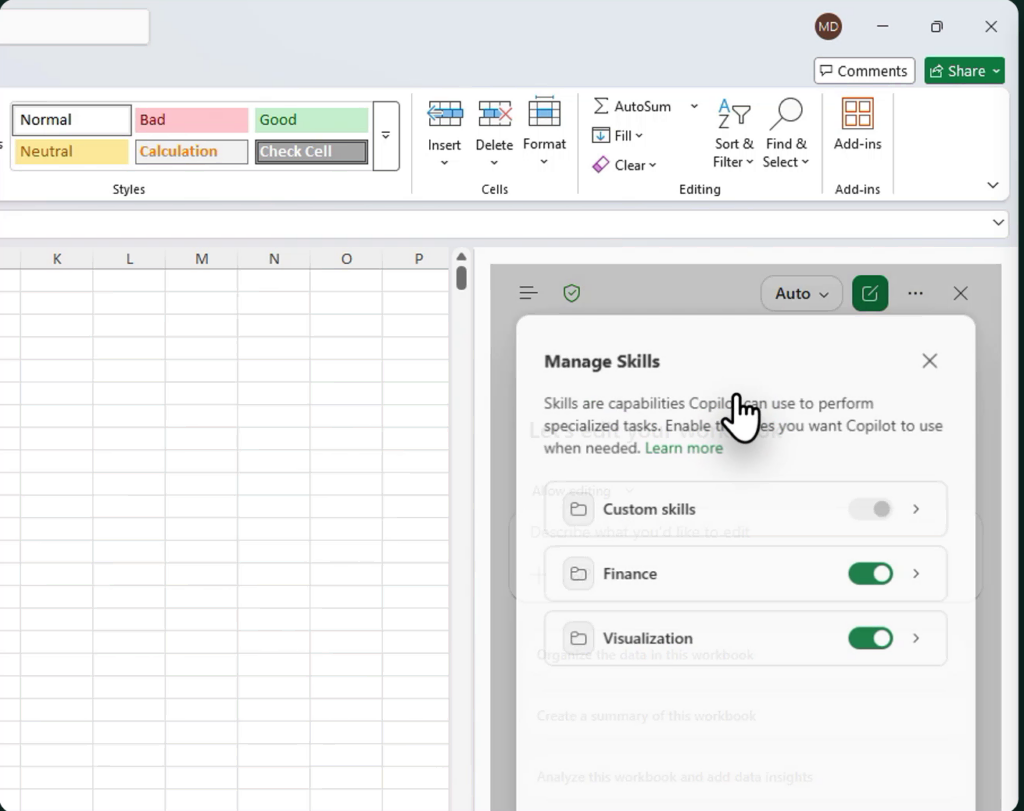Apply the Bad cell style
This screenshot has height=811, width=1024.
click(192, 120)
